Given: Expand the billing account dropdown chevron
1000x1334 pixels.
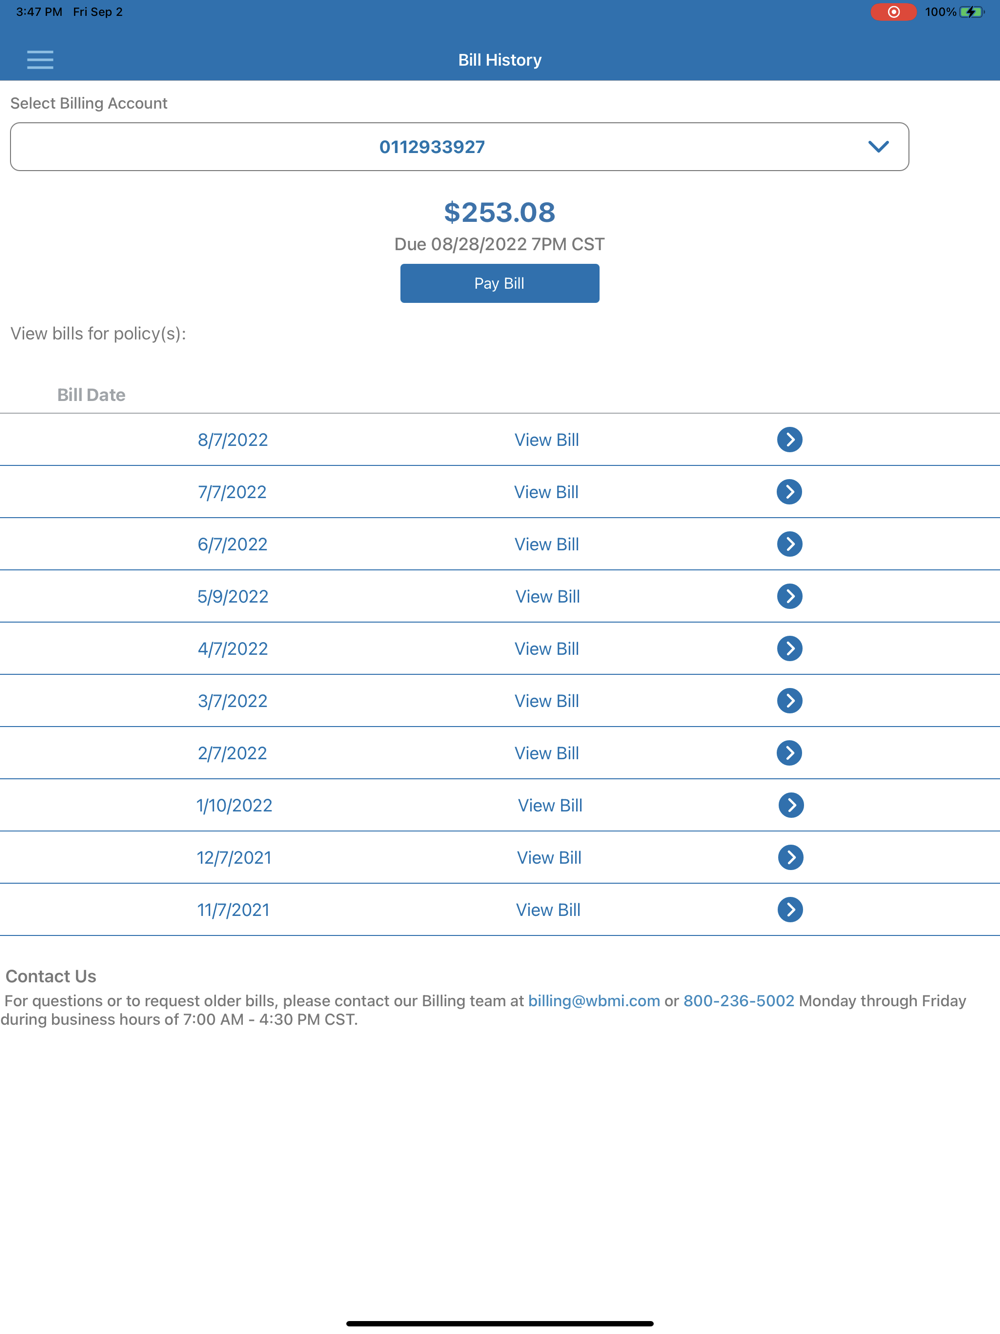Looking at the screenshot, I should point(878,147).
